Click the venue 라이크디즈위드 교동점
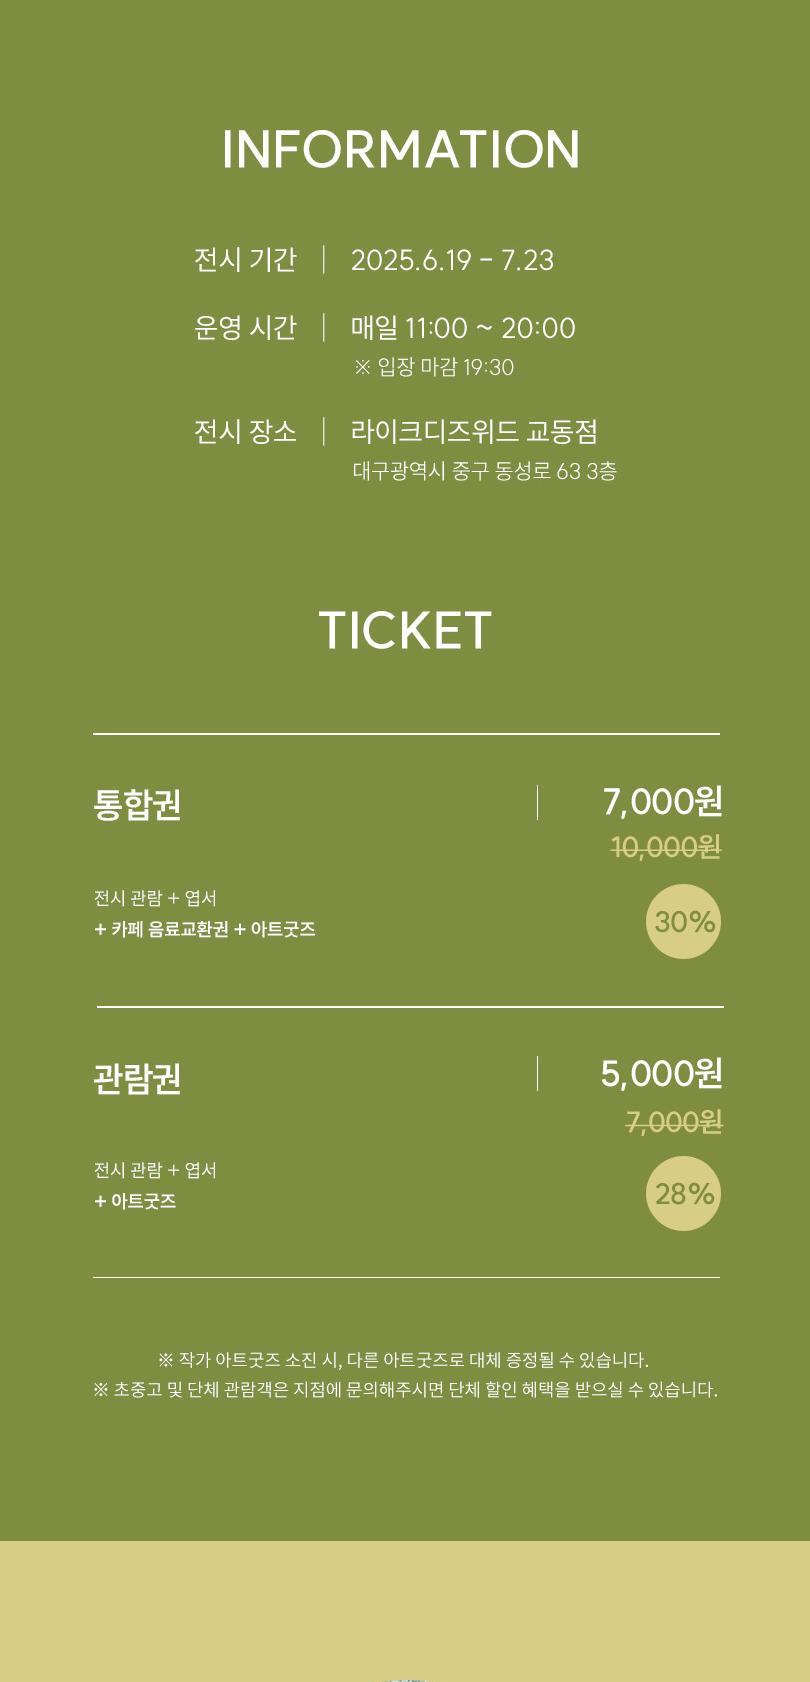The image size is (810, 1682). click(x=475, y=432)
